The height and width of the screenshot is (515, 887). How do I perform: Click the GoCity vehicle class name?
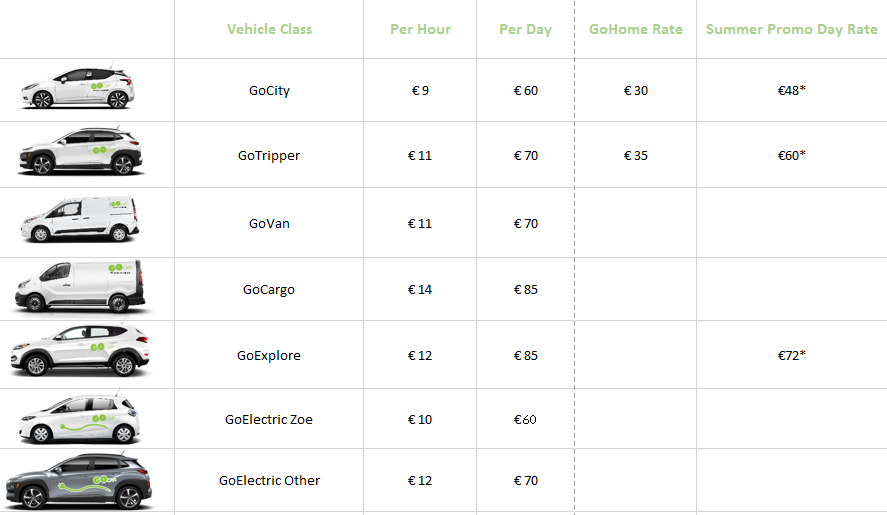[x=269, y=91]
